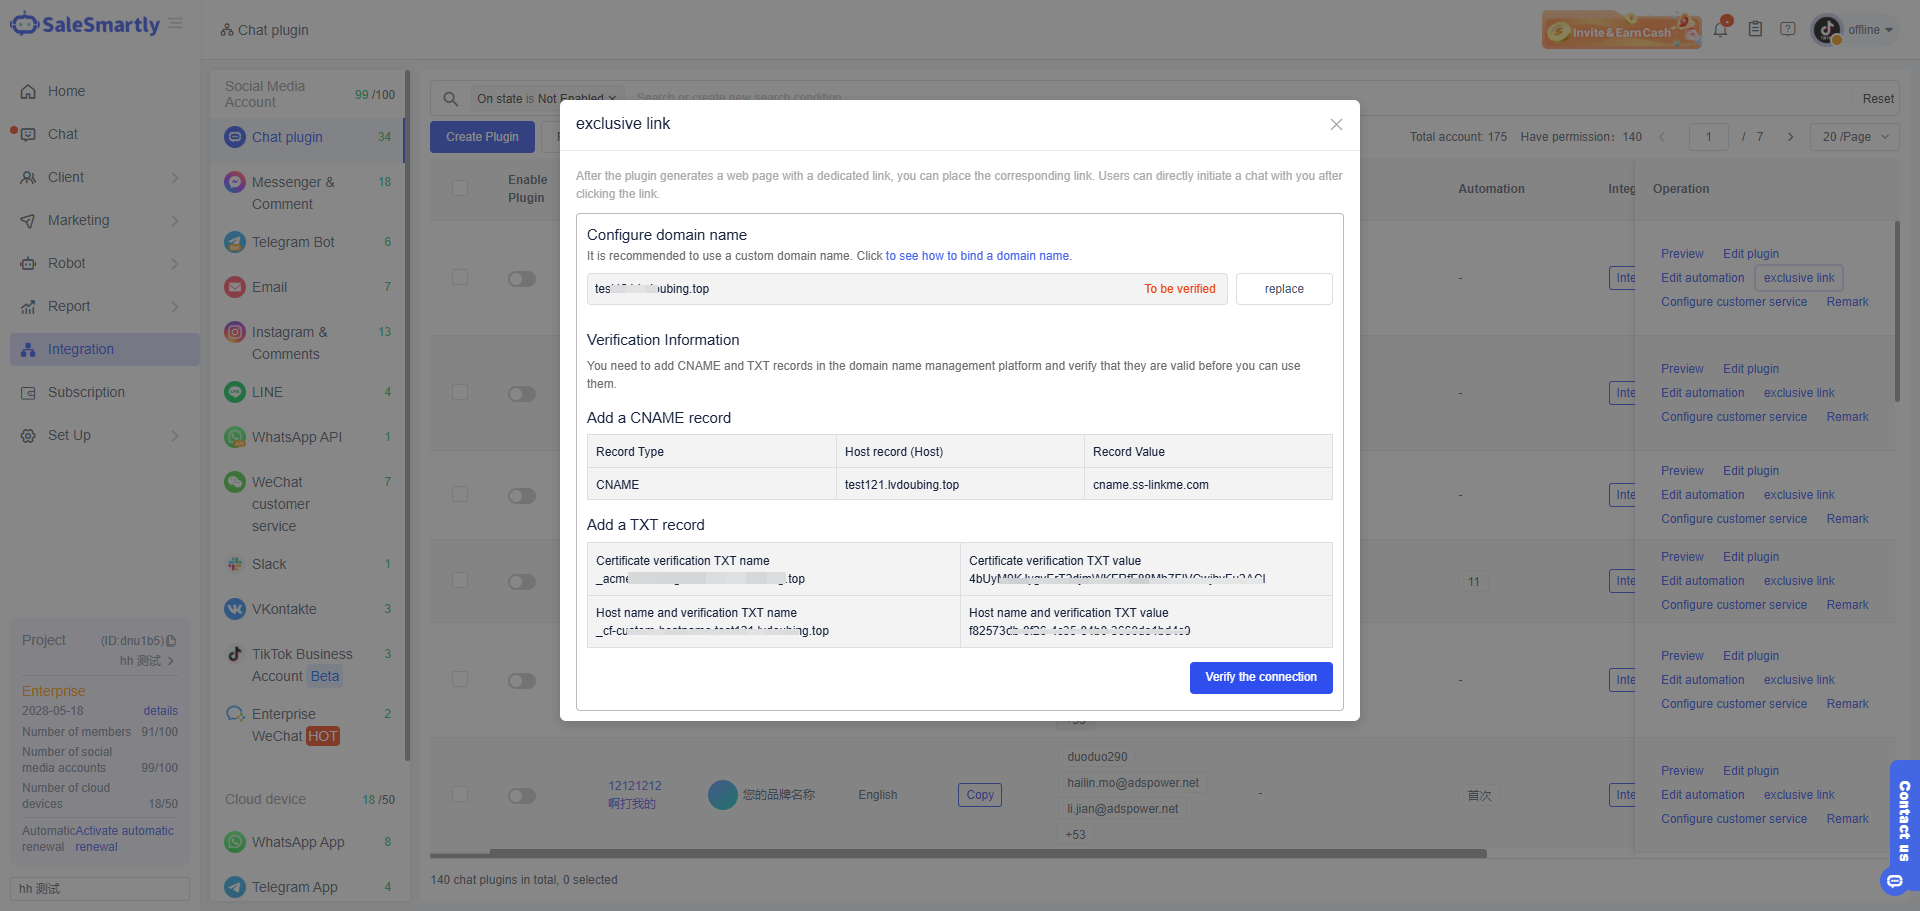Click the Invite & Earn Cash banner

(1621, 30)
